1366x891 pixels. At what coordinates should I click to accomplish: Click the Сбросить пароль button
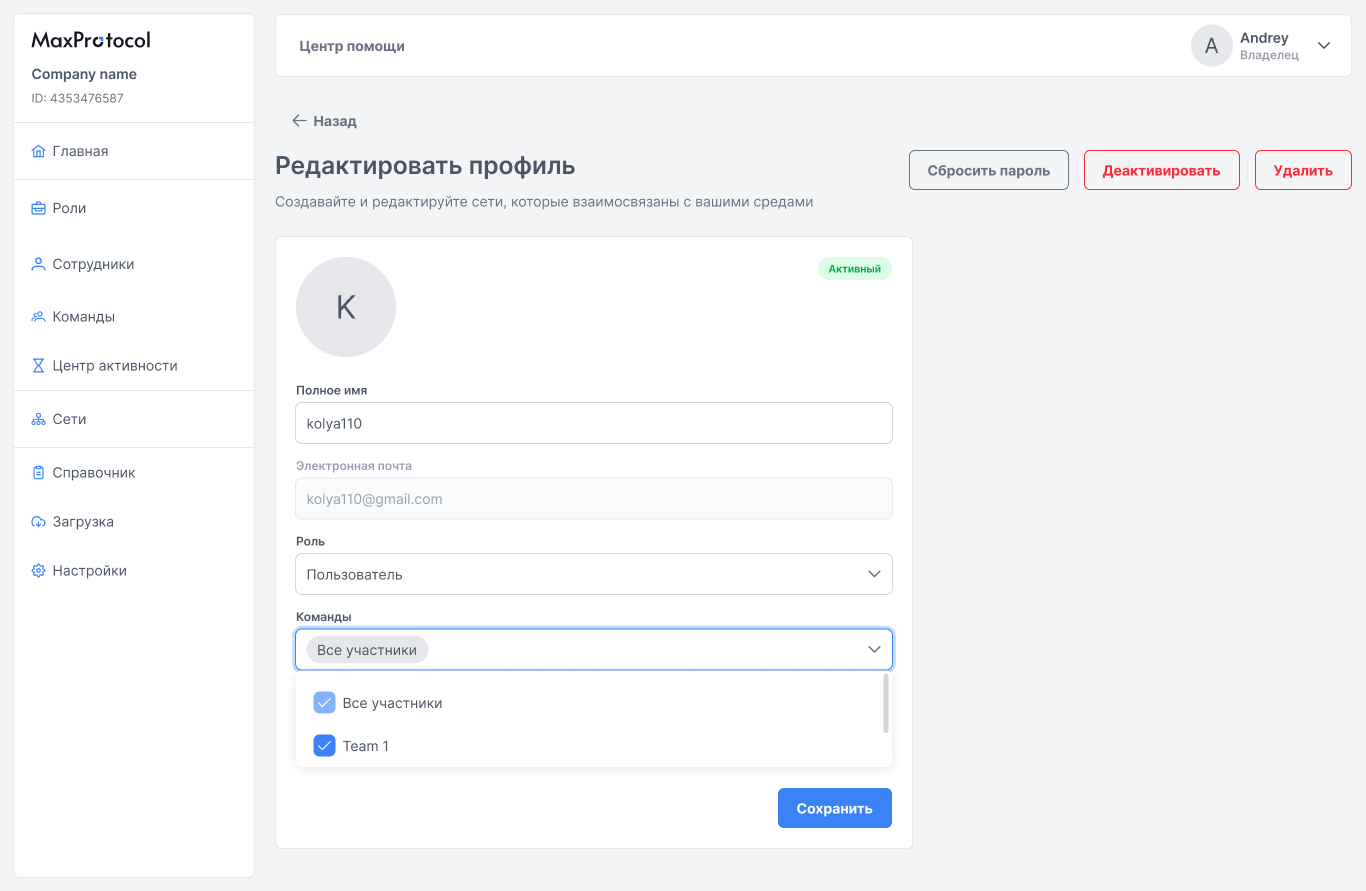(989, 170)
